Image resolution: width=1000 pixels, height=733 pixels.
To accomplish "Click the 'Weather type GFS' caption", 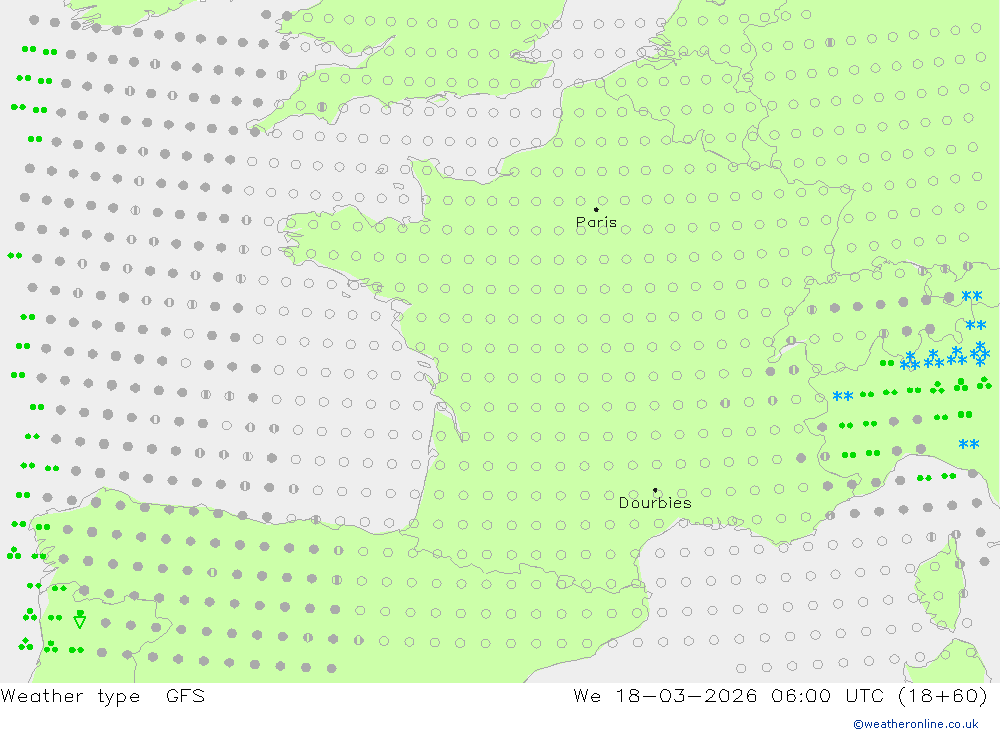I will [x=103, y=696].
